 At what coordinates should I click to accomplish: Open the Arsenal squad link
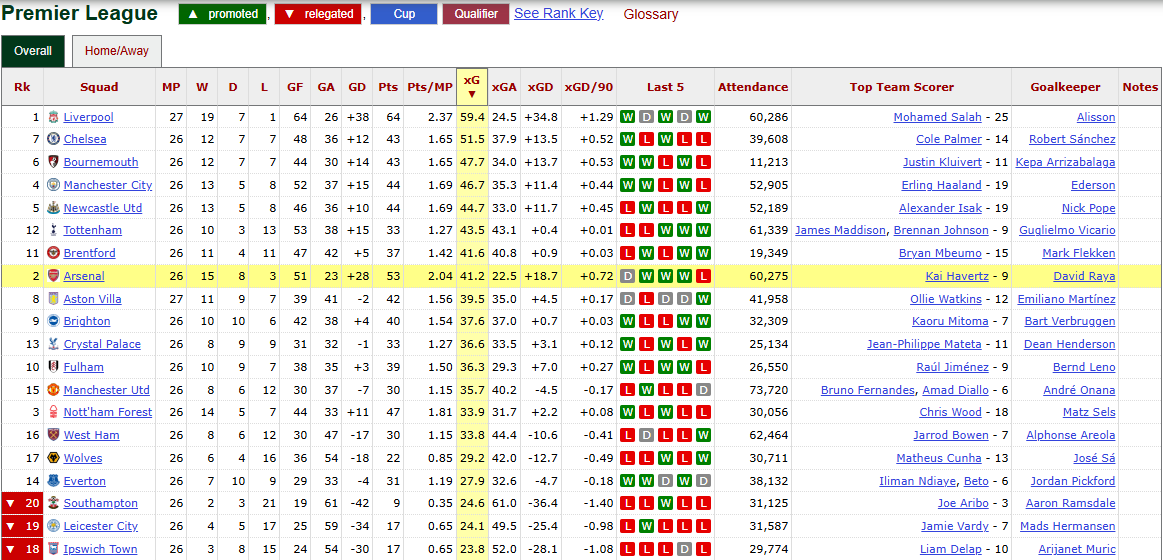click(84, 276)
